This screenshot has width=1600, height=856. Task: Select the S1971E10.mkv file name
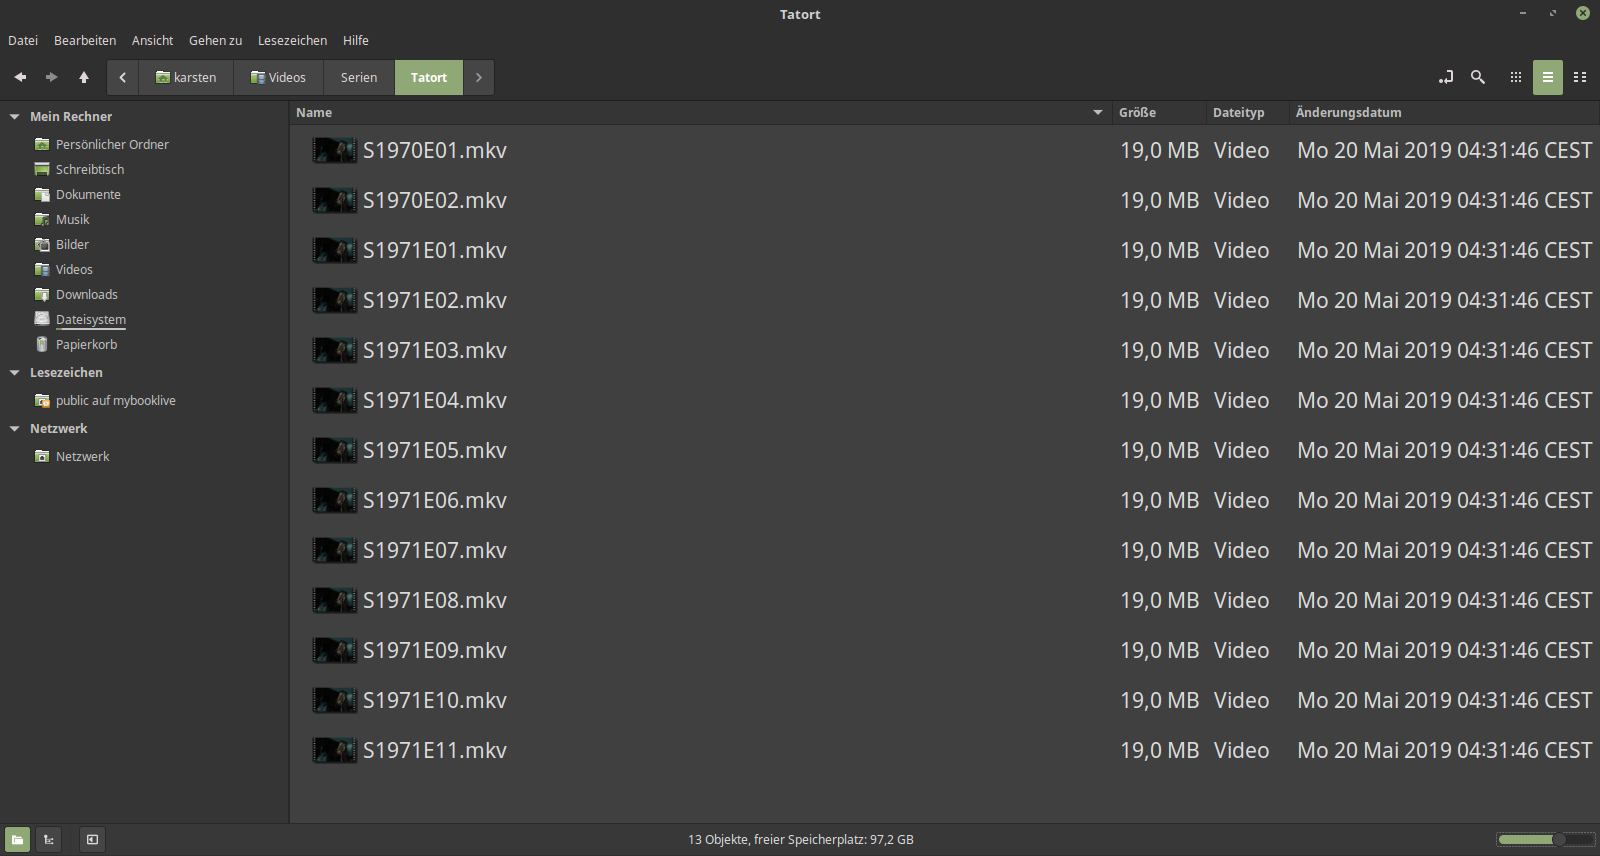tap(435, 700)
